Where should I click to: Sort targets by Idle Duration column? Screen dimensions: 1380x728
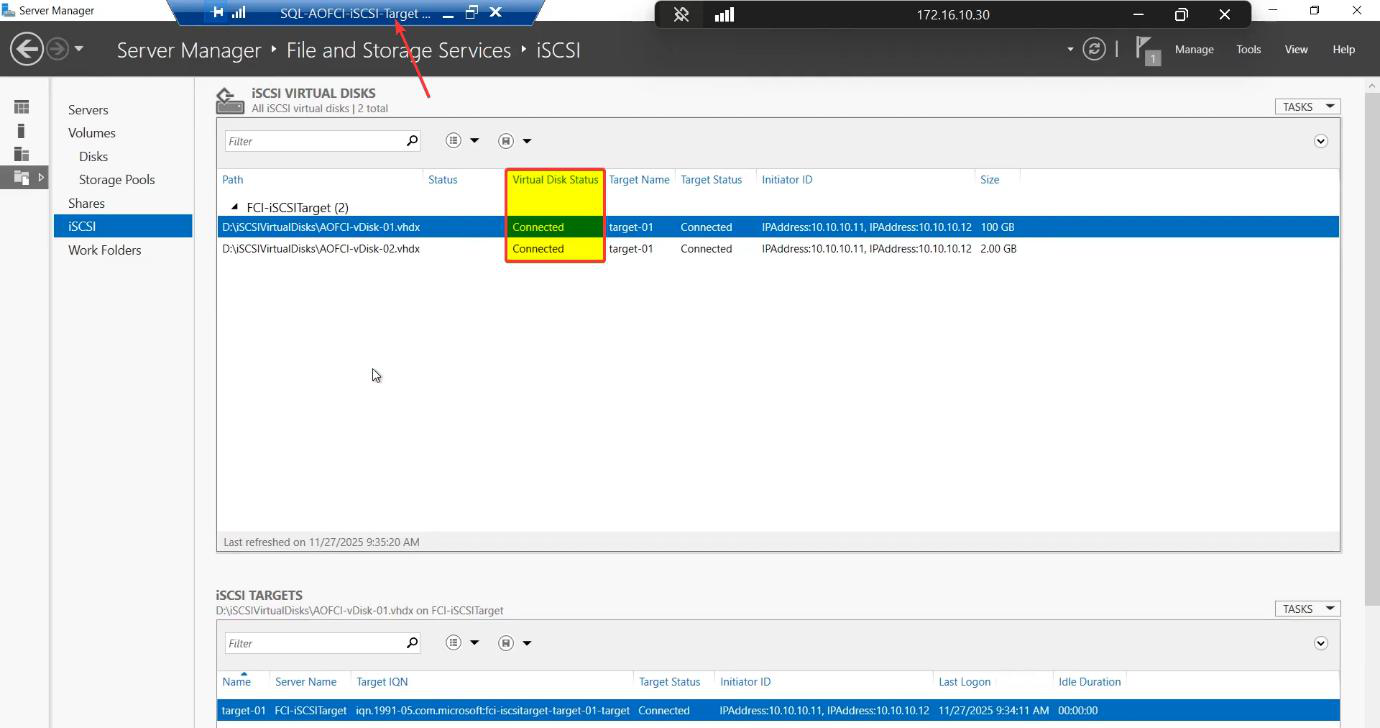[x=1089, y=682]
